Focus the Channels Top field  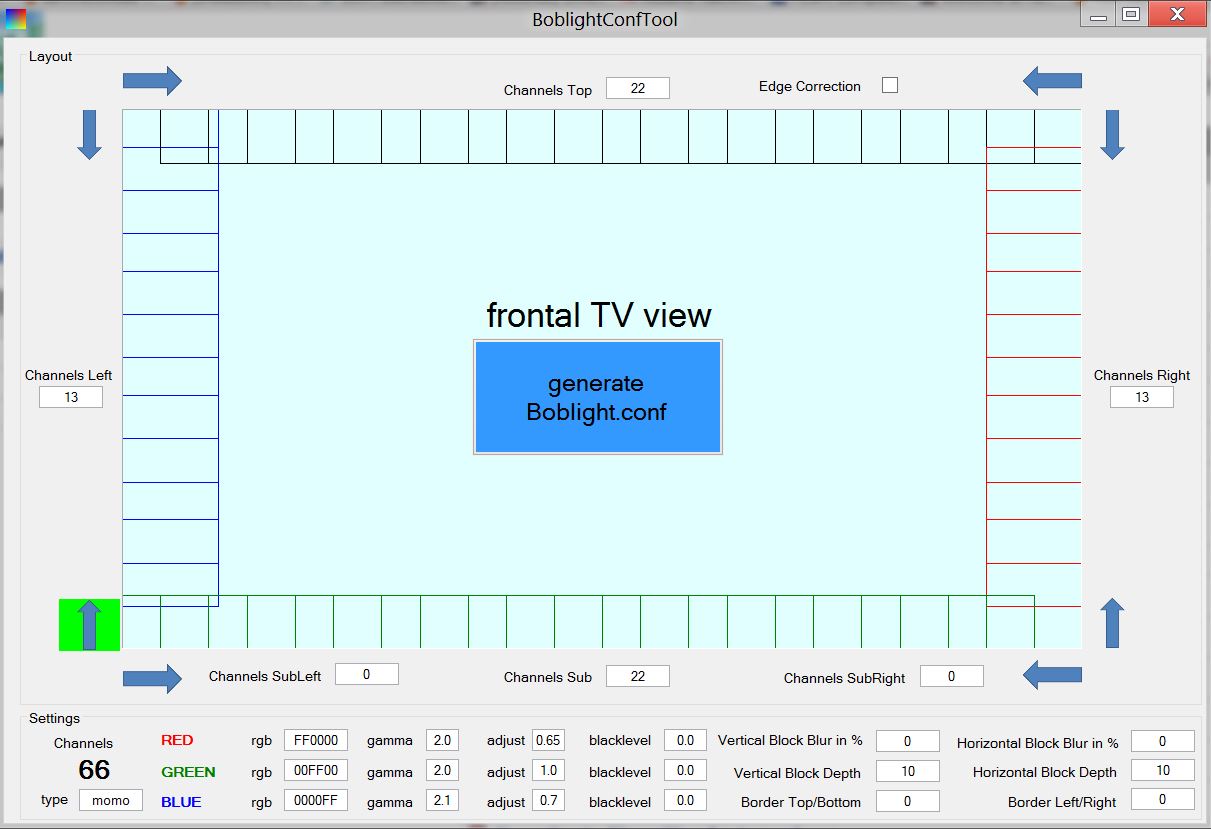(638, 88)
